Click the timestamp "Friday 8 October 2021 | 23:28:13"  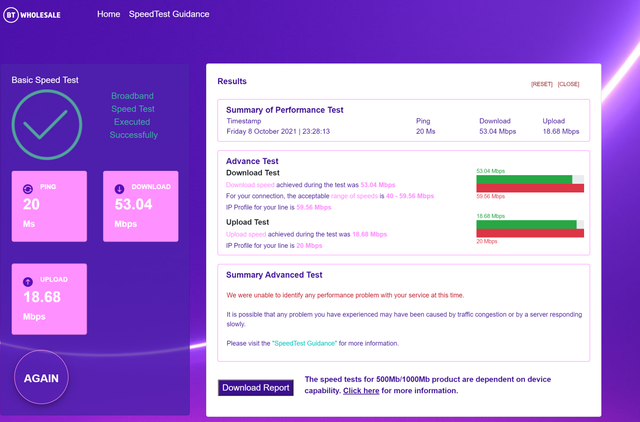[x=278, y=131]
